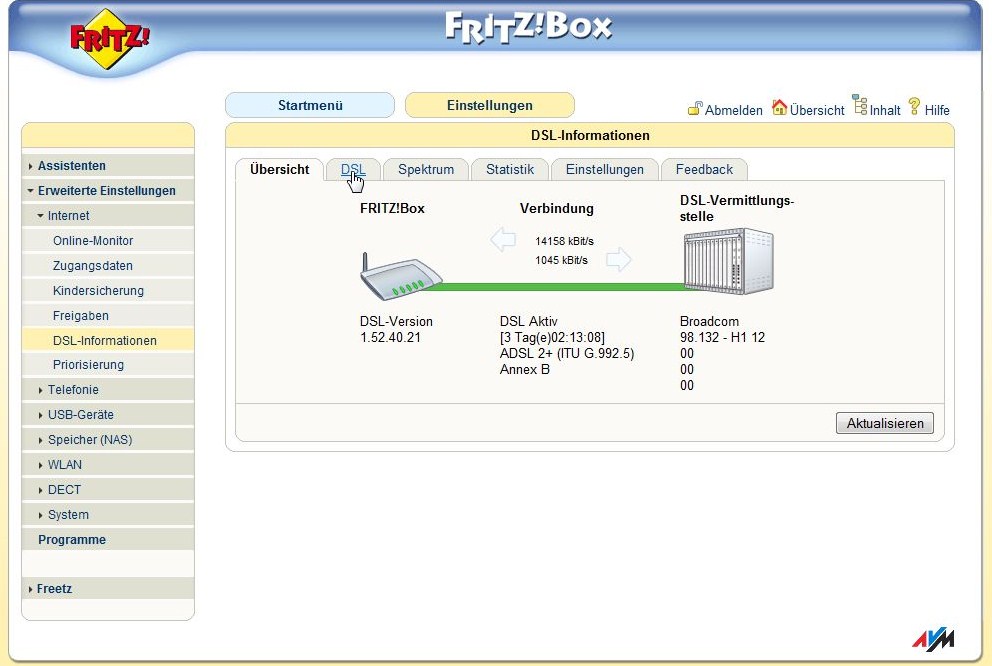Click the 98.132 - H1 12 value
992x666 pixels.
click(722, 338)
